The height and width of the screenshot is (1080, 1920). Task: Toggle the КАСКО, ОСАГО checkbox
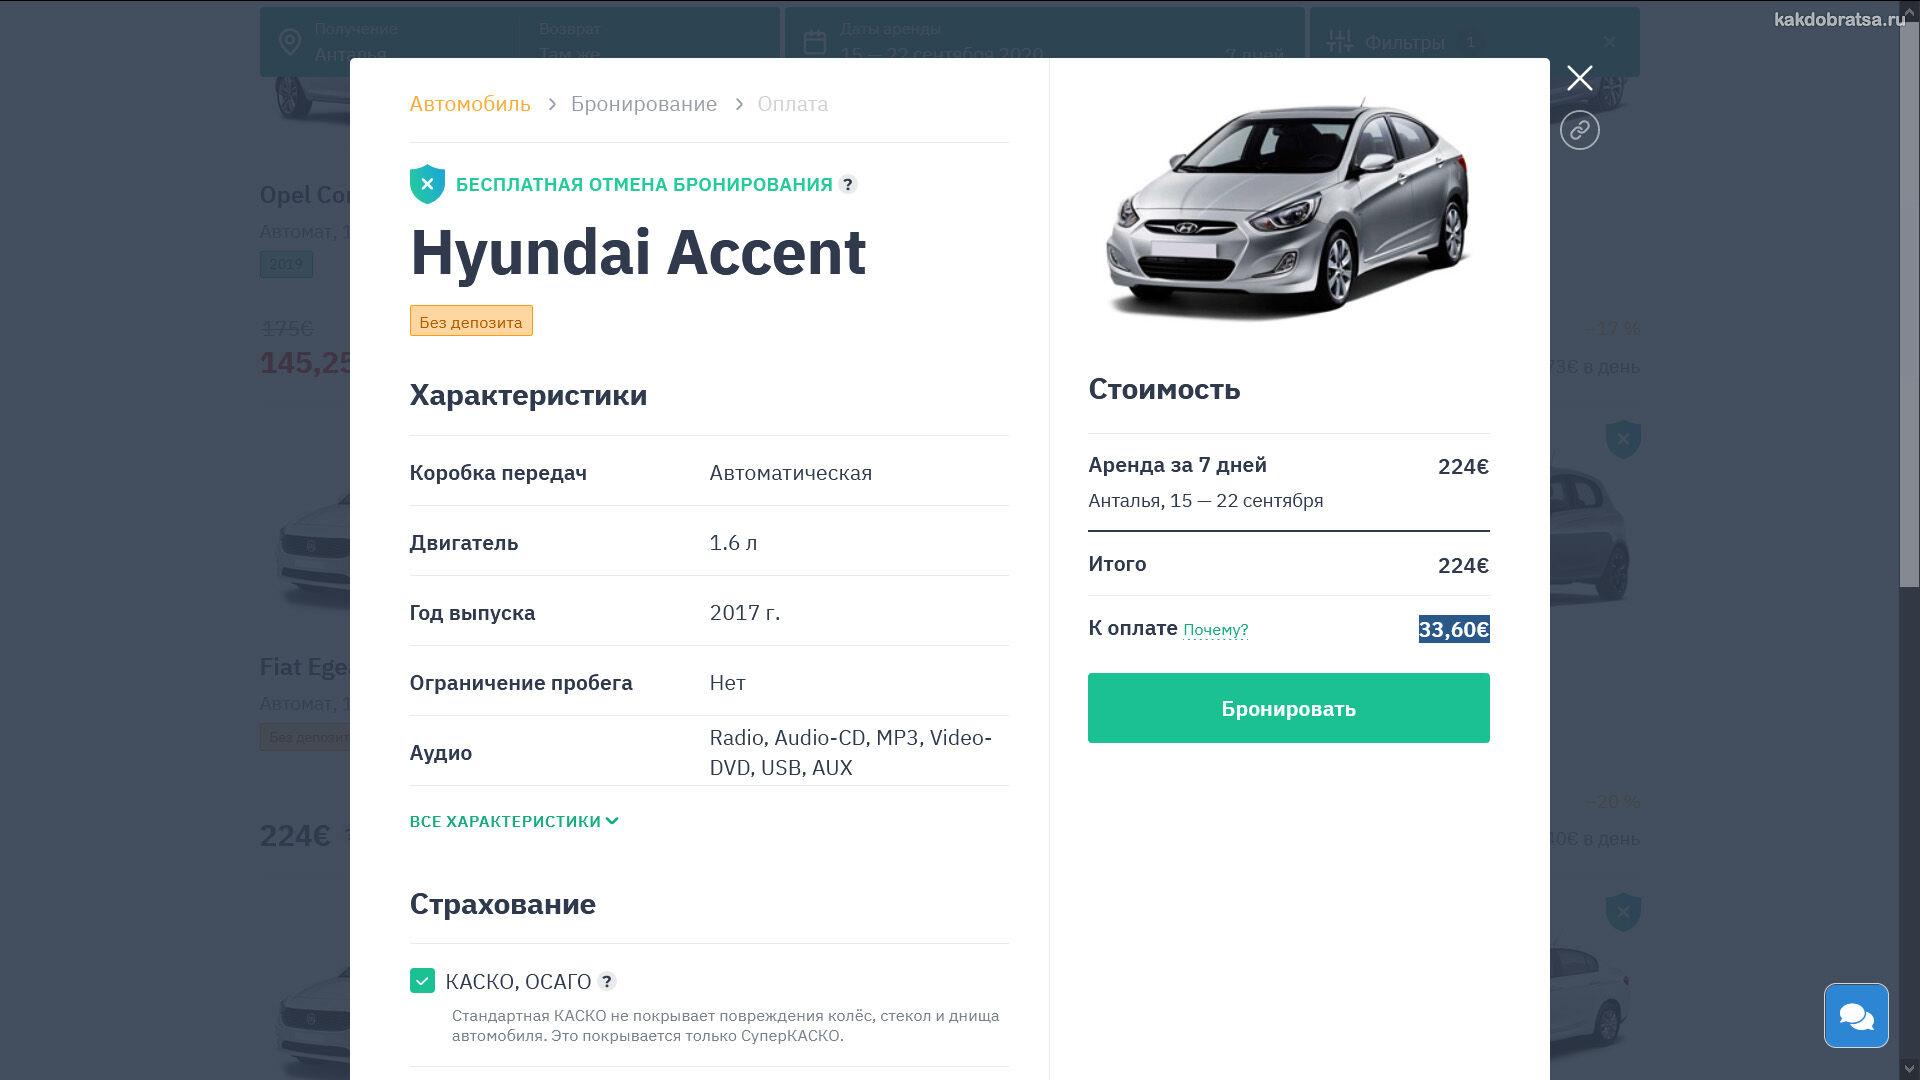(x=422, y=980)
